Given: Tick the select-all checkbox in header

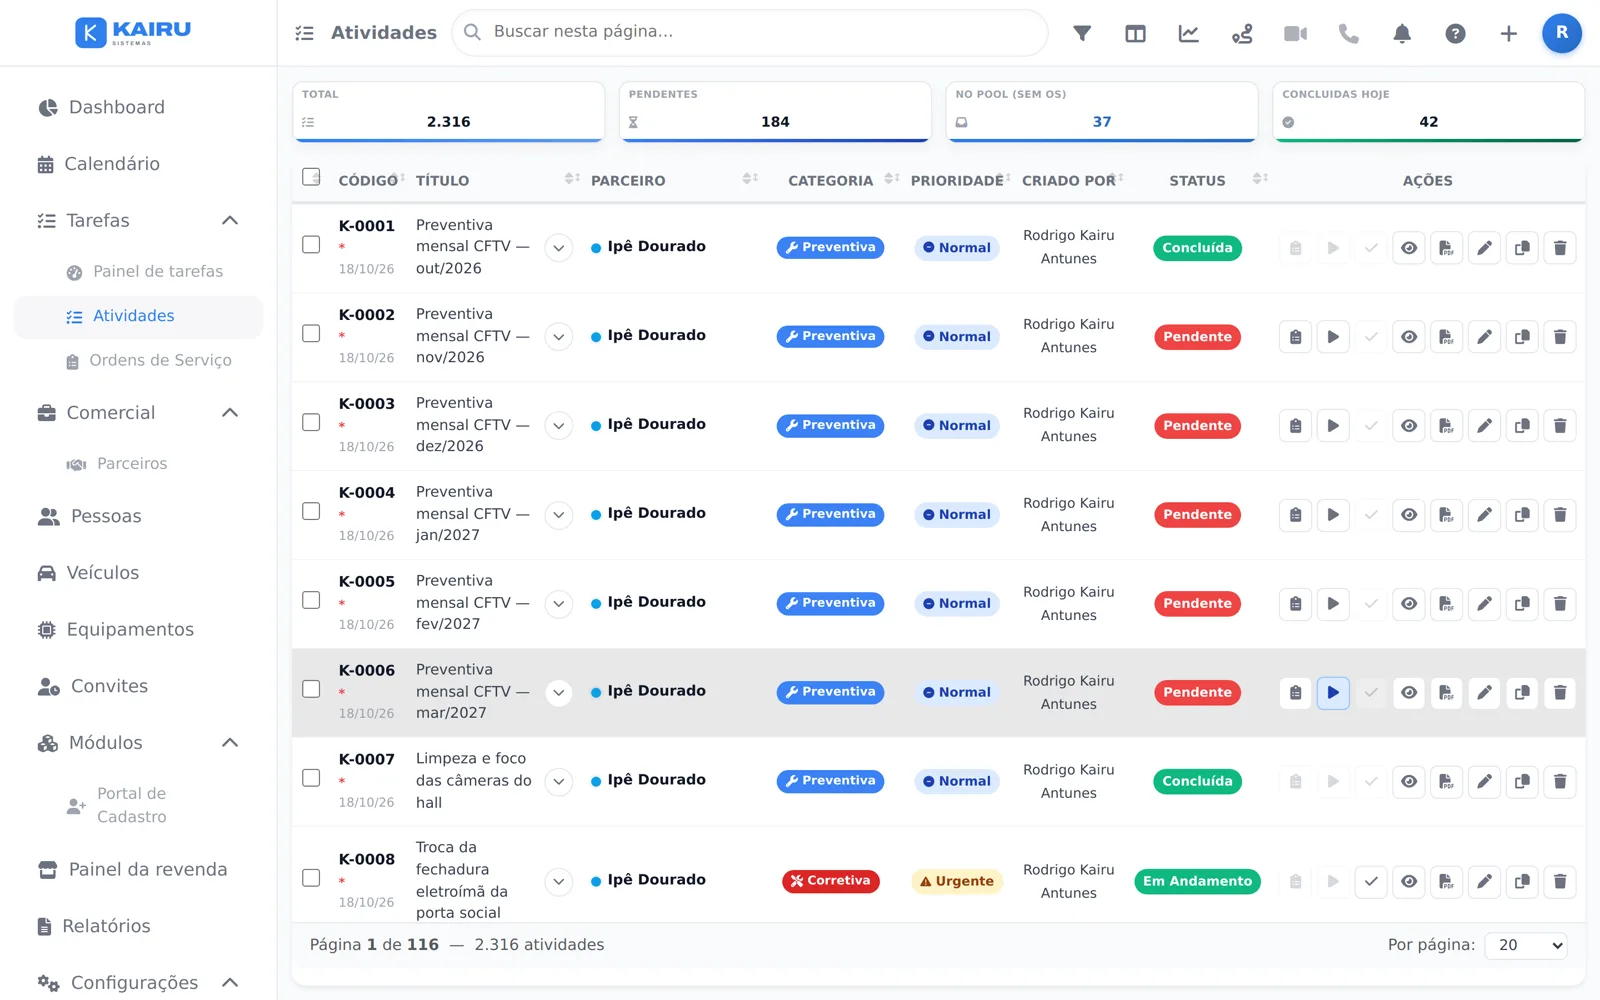Looking at the screenshot, I should (311, 177).
